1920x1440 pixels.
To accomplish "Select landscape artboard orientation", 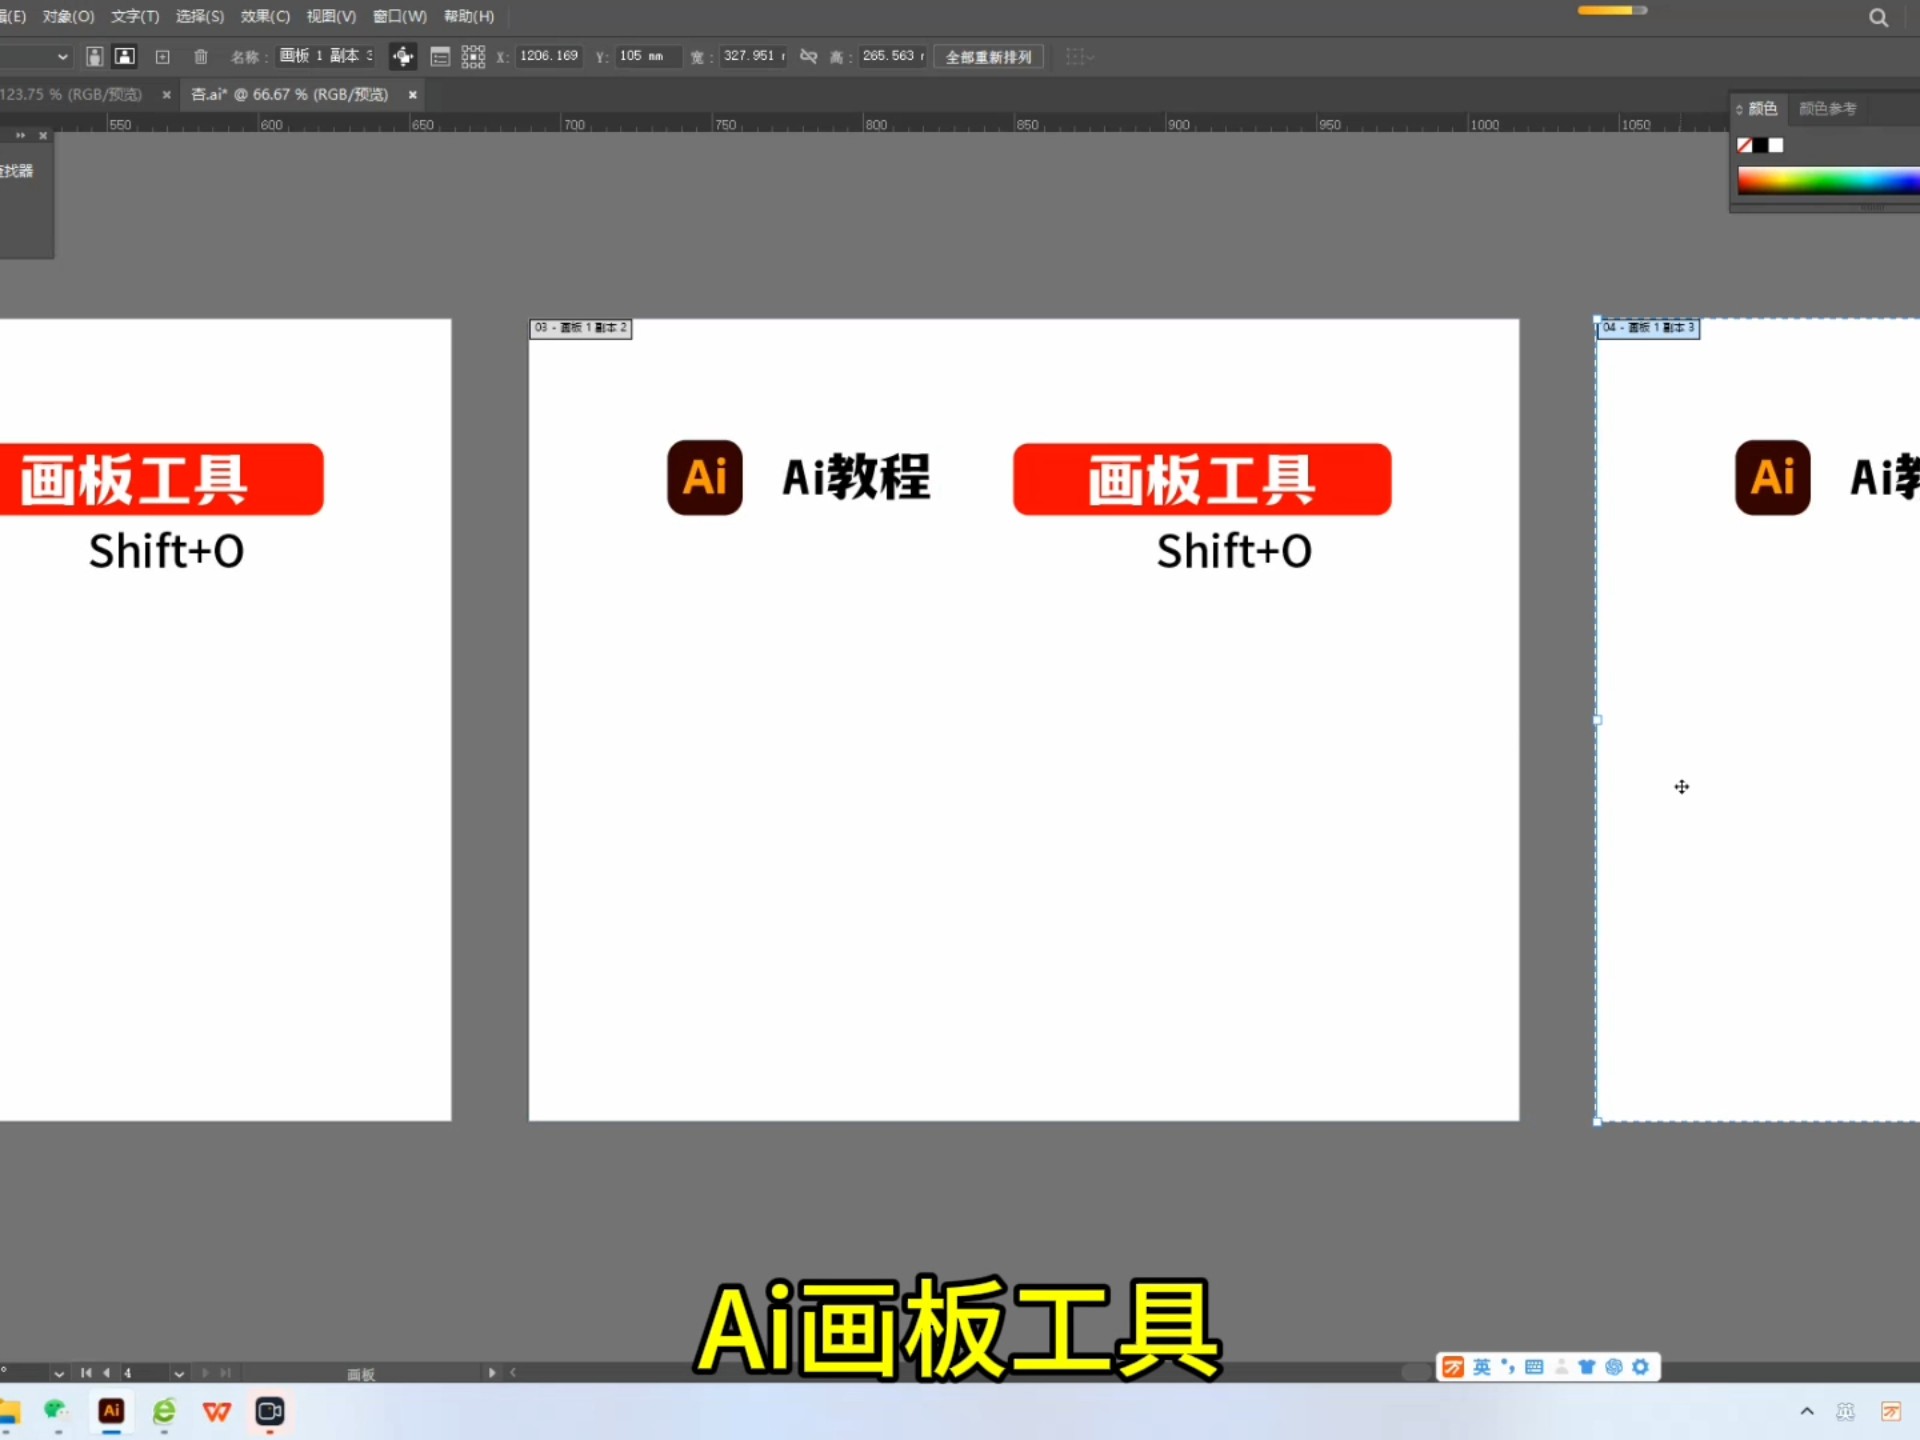I will (x=124, y=57).
